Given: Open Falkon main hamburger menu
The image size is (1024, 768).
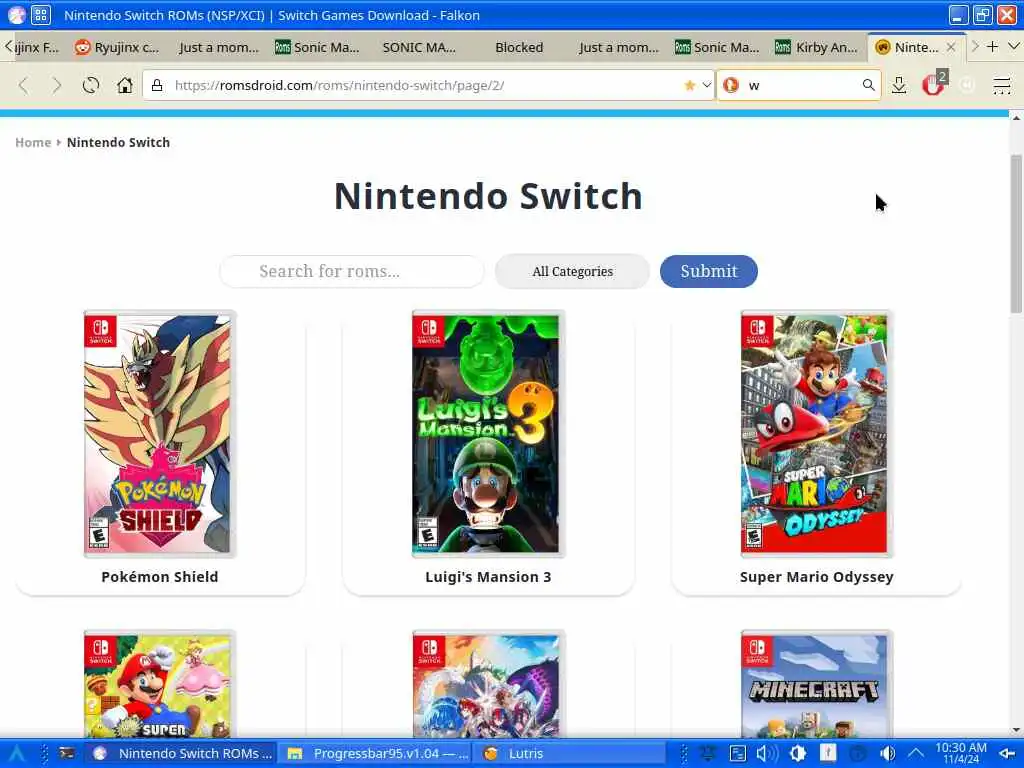Looking at the screenshot, I should 1002,86.
